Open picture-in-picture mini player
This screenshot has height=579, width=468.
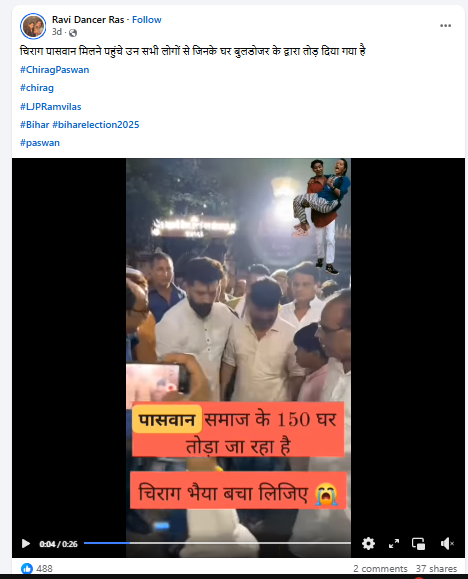pos(419,544)
